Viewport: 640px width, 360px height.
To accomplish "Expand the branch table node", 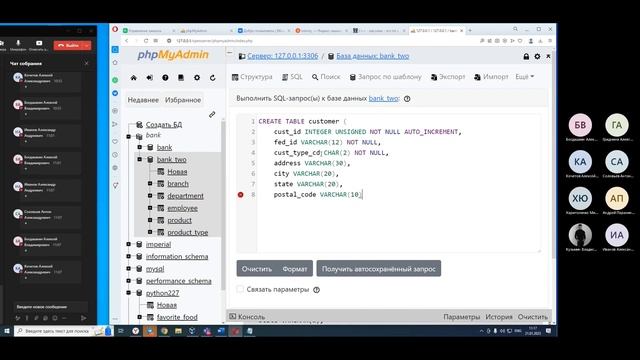I will 150,184.
